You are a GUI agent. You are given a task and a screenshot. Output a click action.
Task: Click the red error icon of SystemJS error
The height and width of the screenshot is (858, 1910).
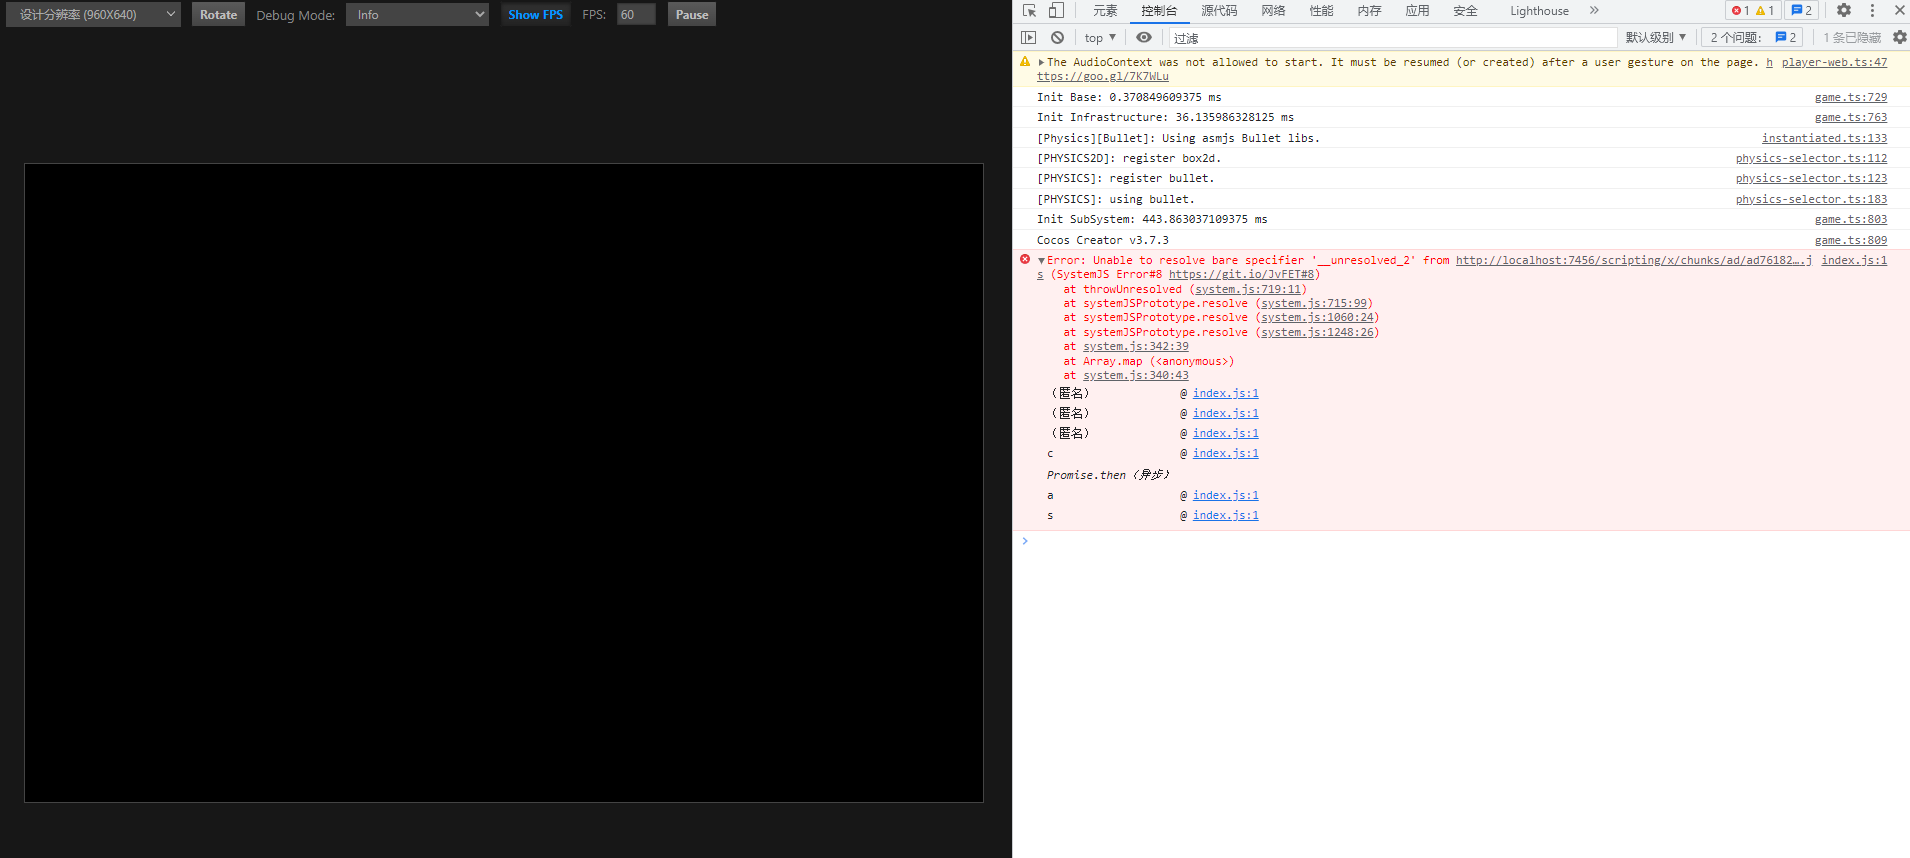click(x=1025, y=260)
